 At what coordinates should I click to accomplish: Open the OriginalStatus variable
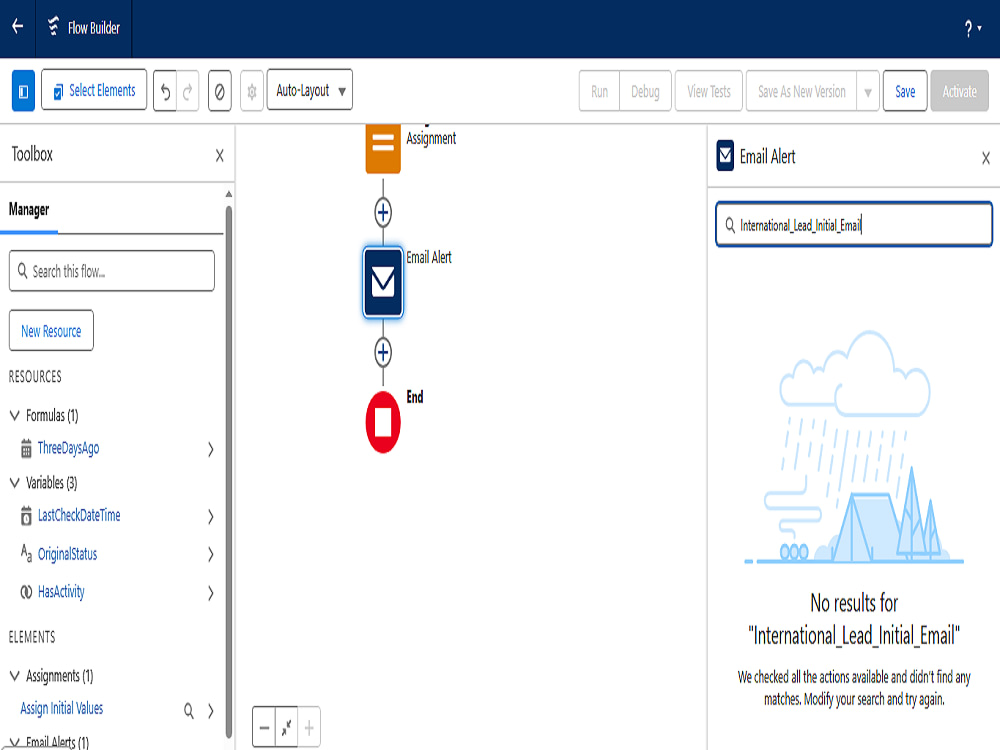68,554
